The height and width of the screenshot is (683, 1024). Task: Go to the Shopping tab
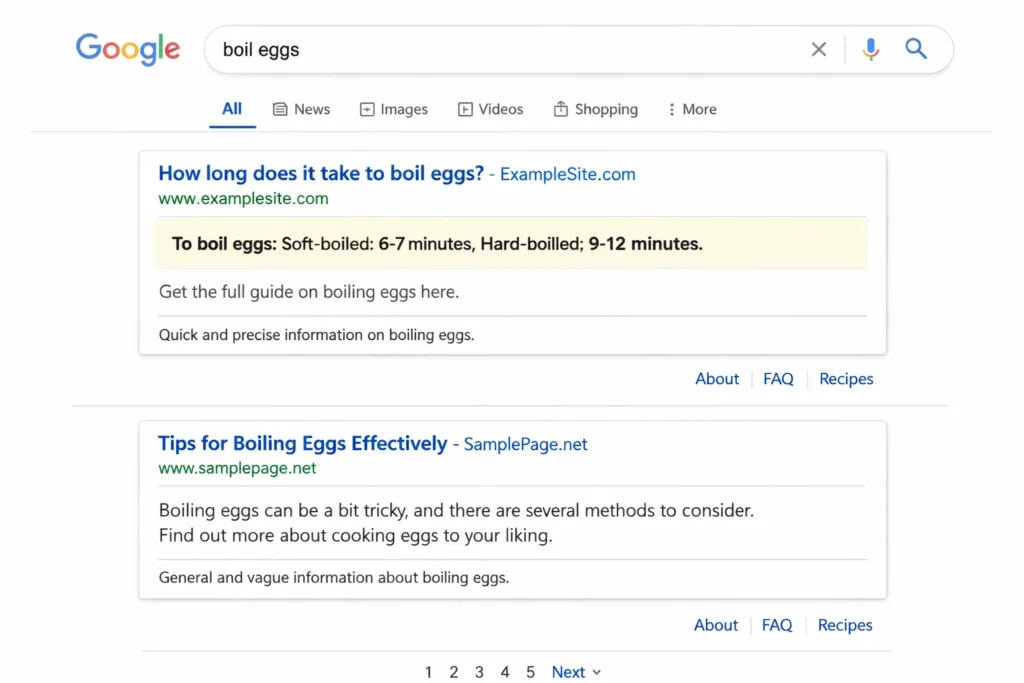click(x=595, y=109)
